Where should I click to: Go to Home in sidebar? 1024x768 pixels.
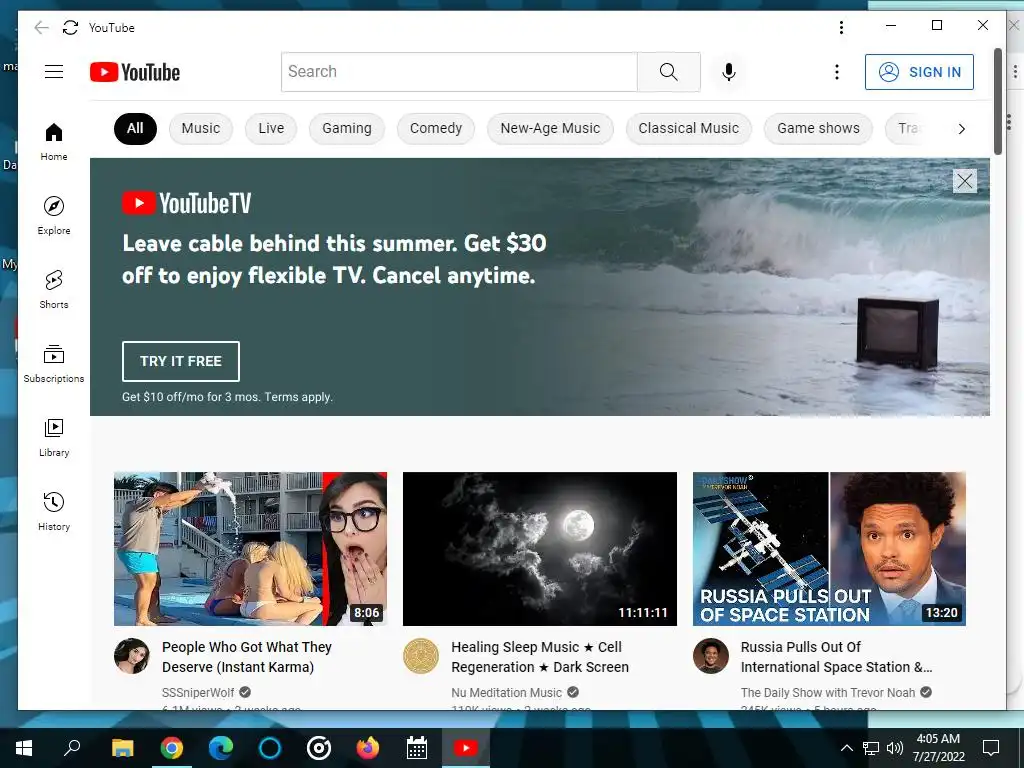click(x=54, y=141)
